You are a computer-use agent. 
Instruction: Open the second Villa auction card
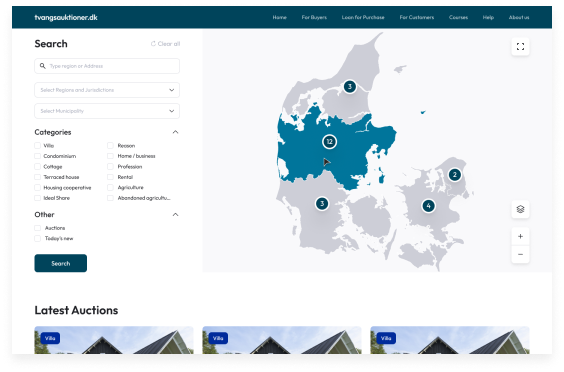tap(282, 340)
